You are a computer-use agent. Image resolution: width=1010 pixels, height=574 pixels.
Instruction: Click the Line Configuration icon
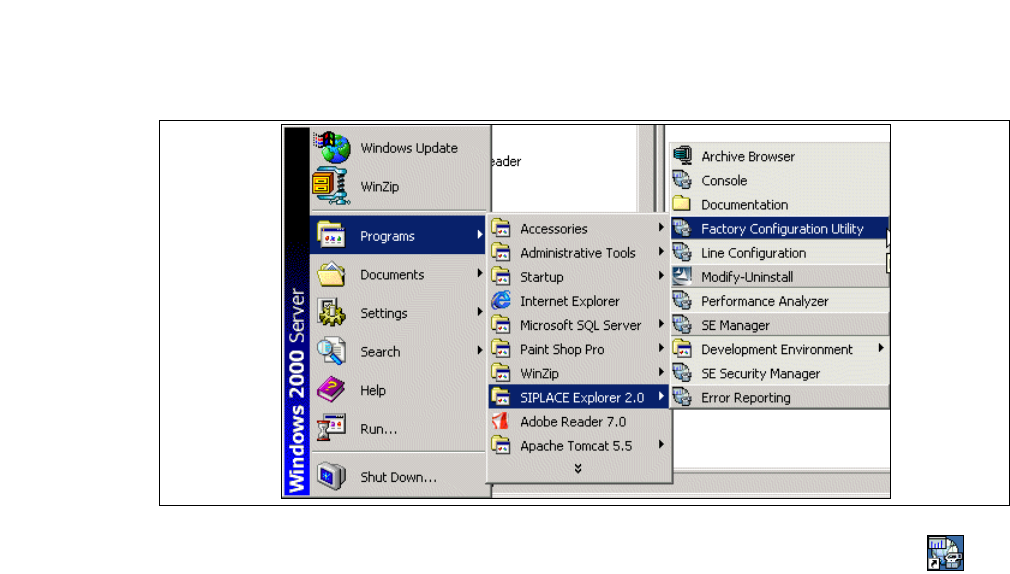(682, 253)
